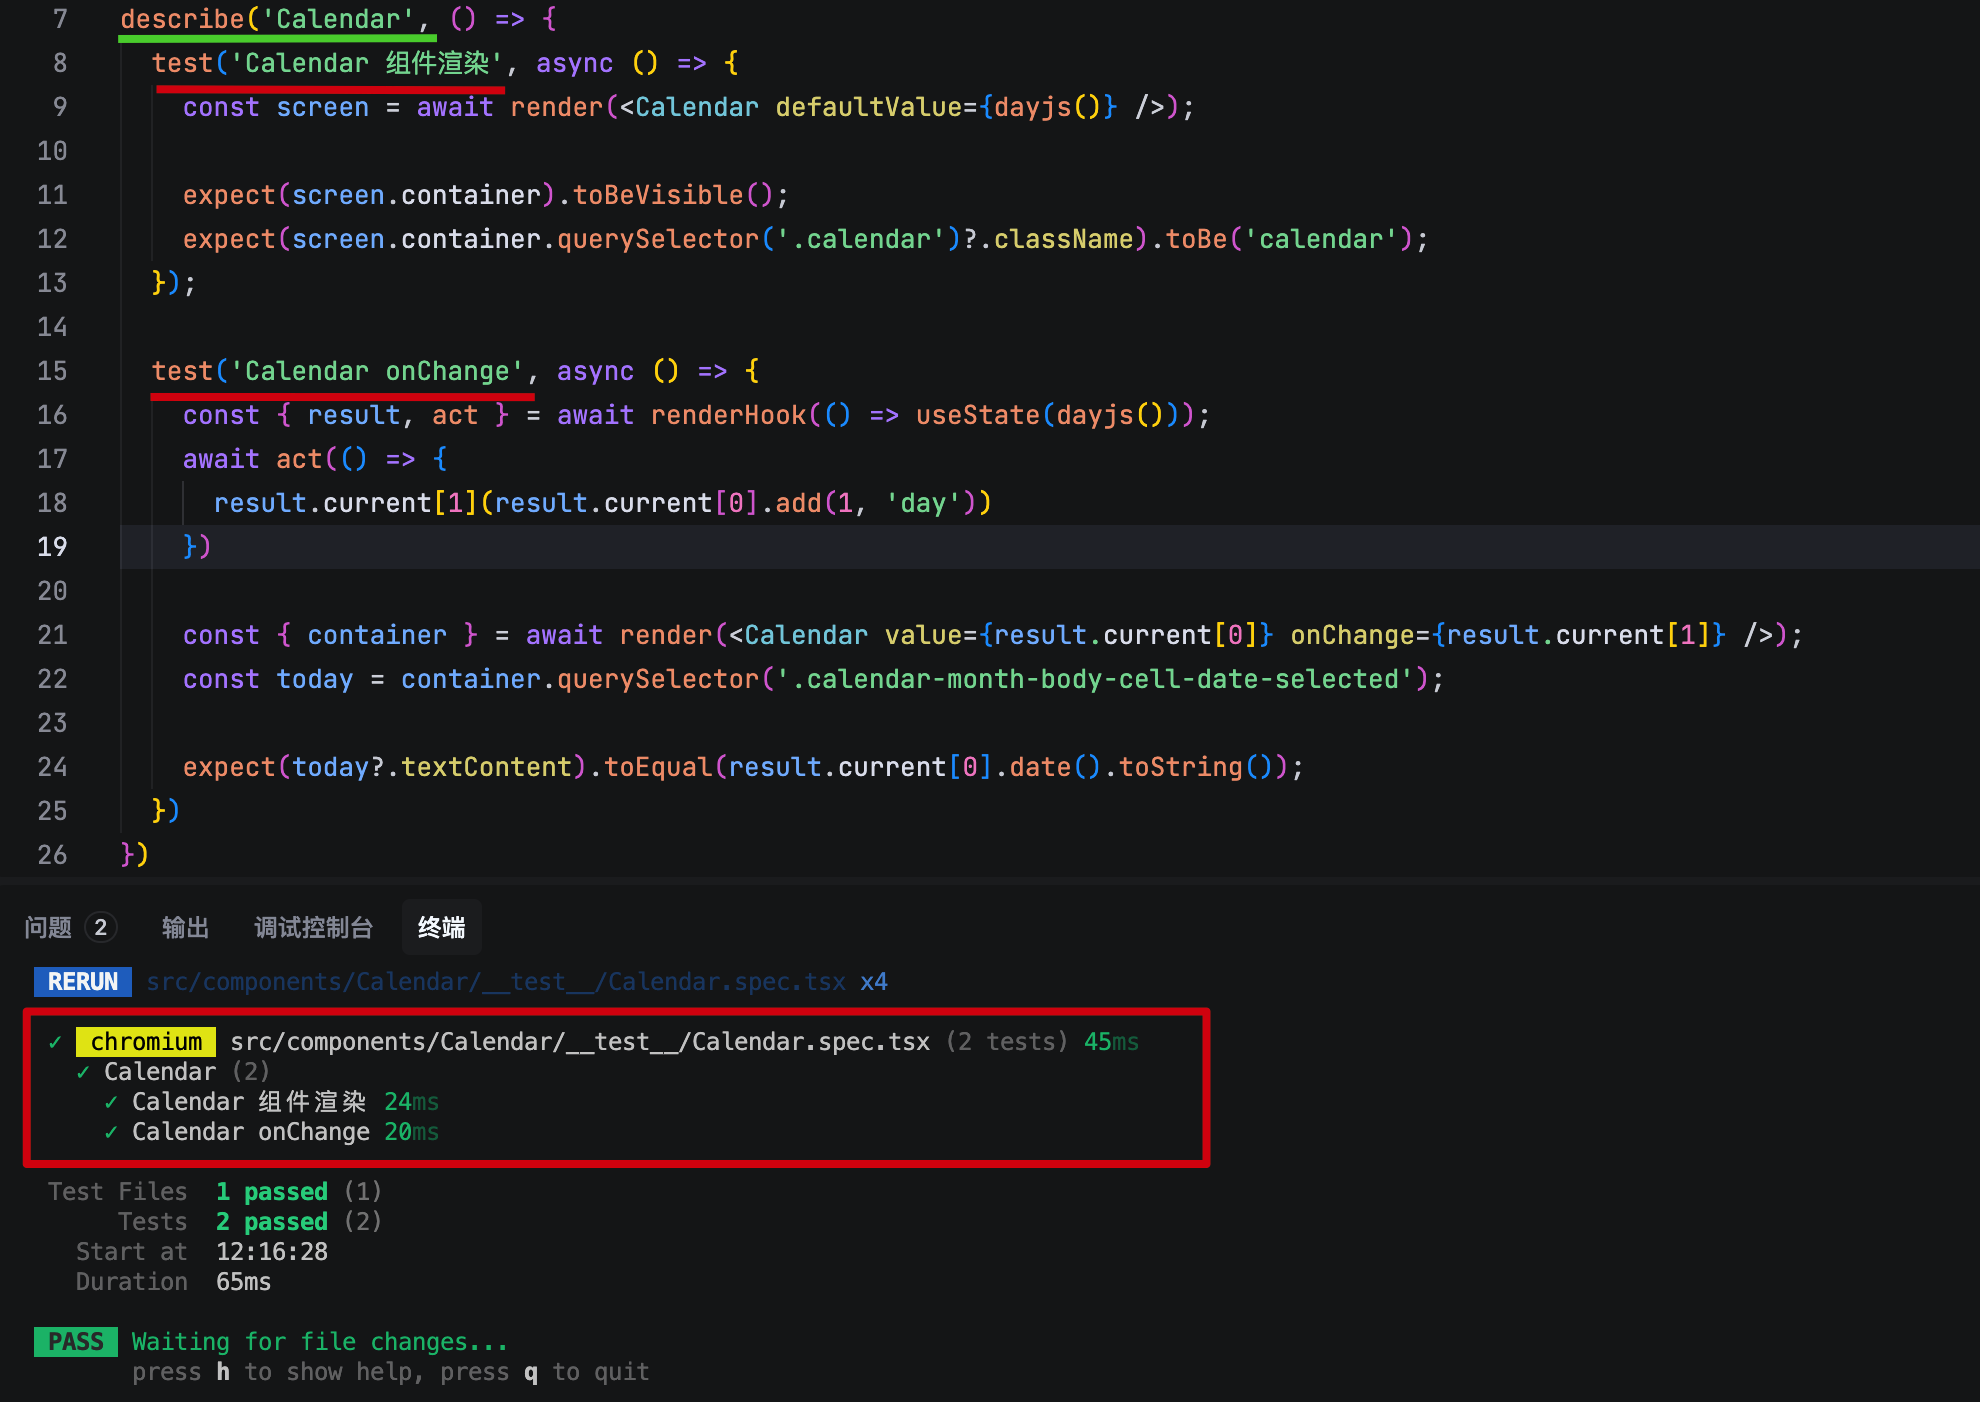Select the 终端 terminal tab
1980x1402 pixels.
(x=441, y=928)
